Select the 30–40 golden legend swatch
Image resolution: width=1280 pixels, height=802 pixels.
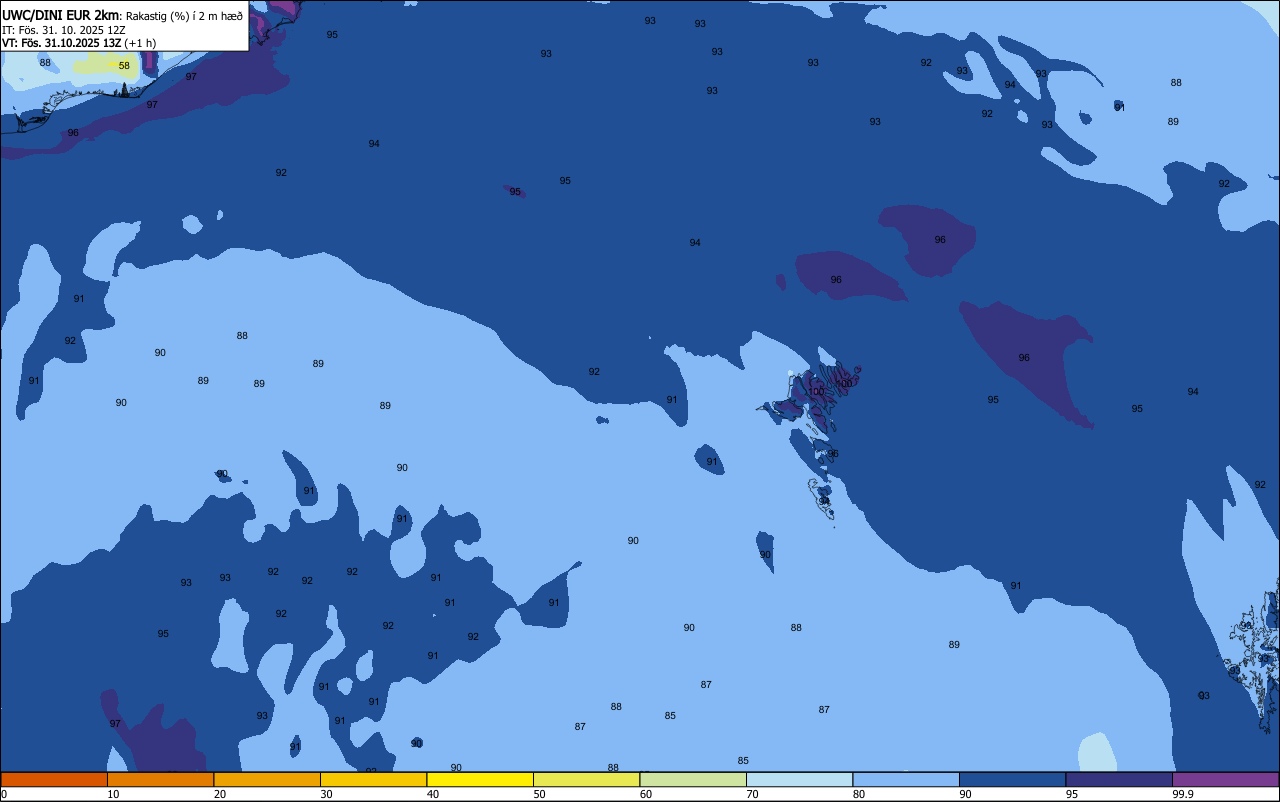[373, 779]
